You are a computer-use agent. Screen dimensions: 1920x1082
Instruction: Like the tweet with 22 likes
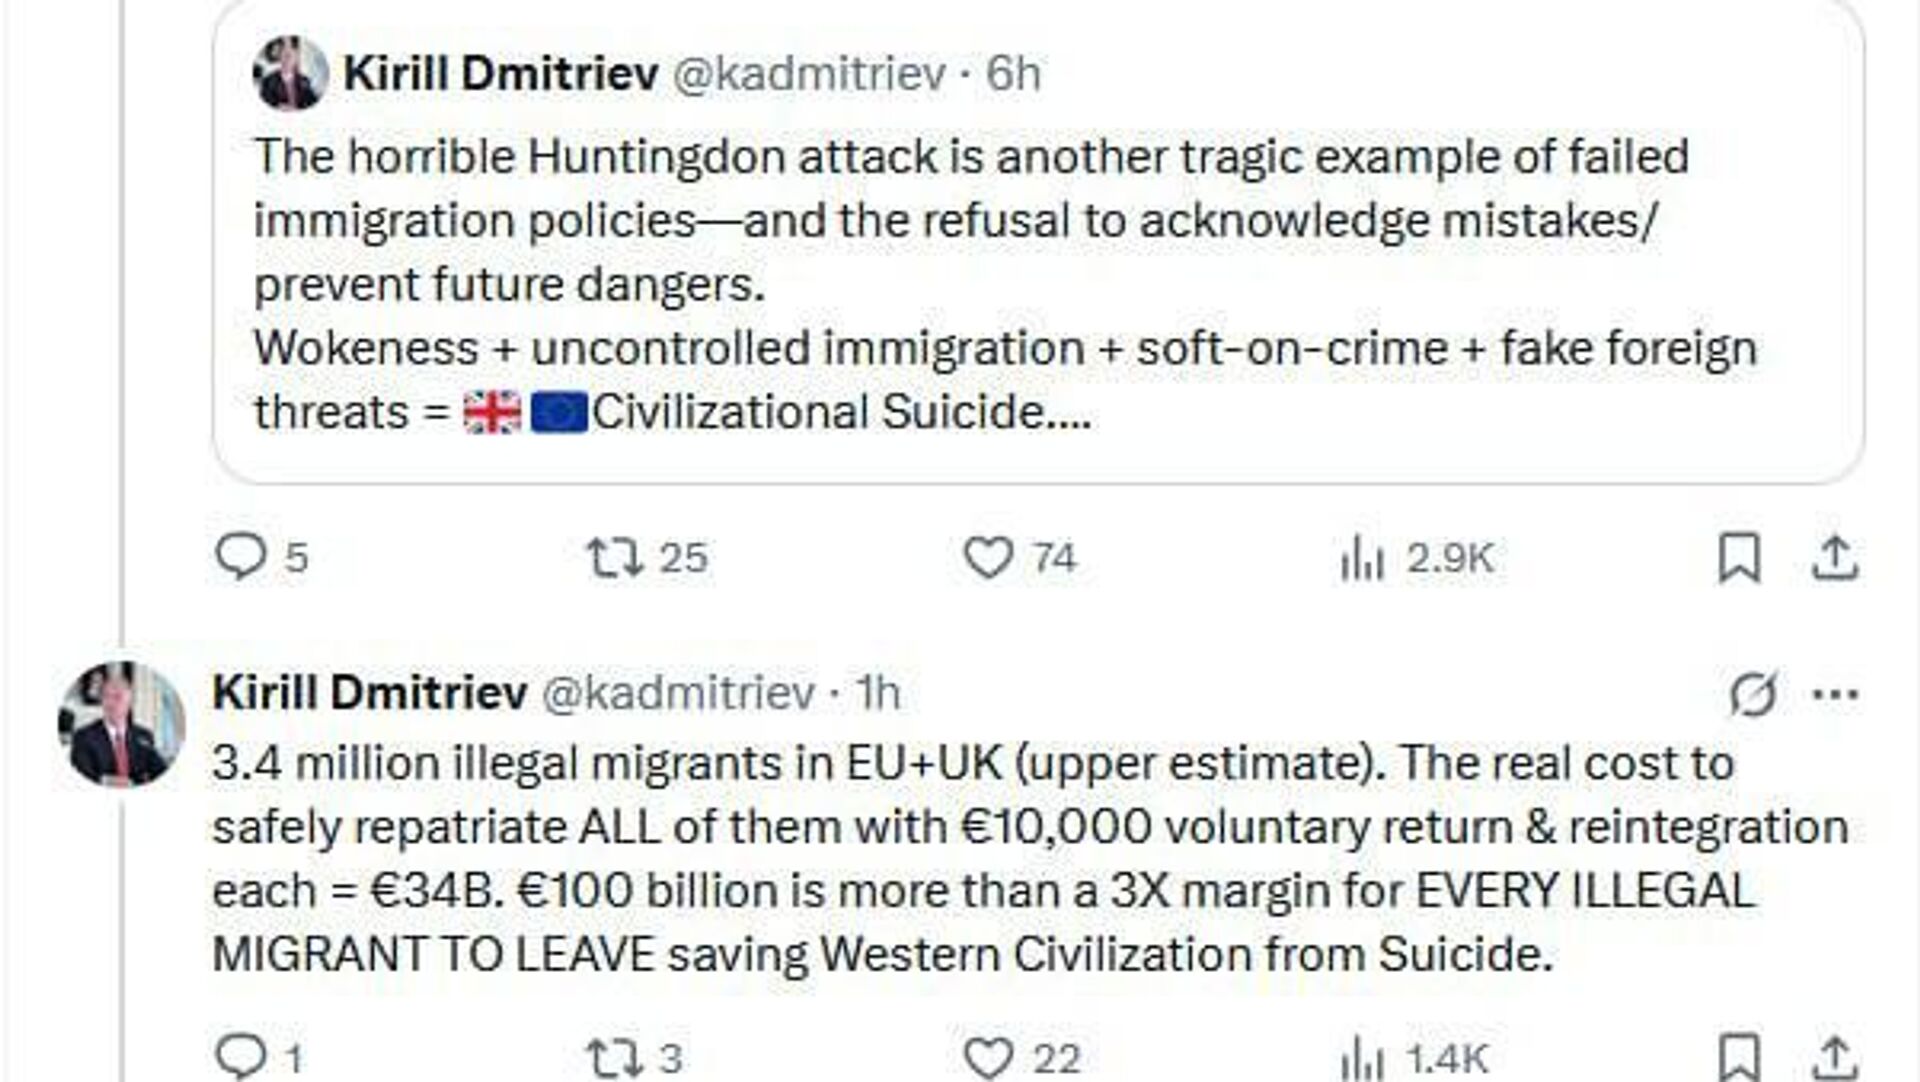[987, 1057]
